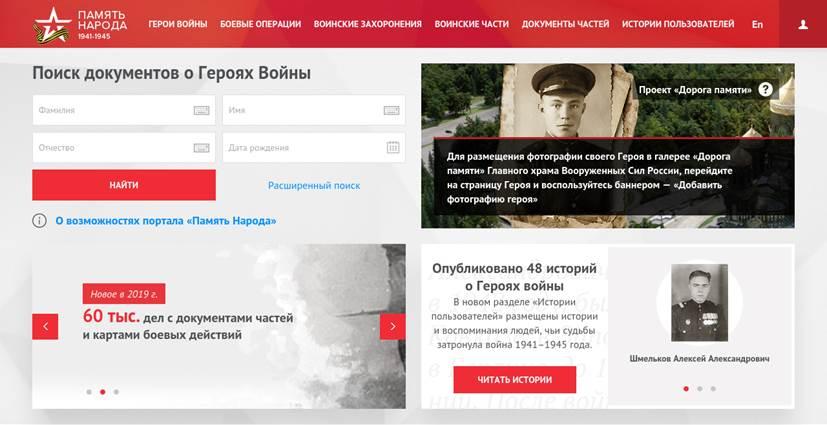Open calendar picker for Дата рождения

pyautogui.click(x=393, y=148)
